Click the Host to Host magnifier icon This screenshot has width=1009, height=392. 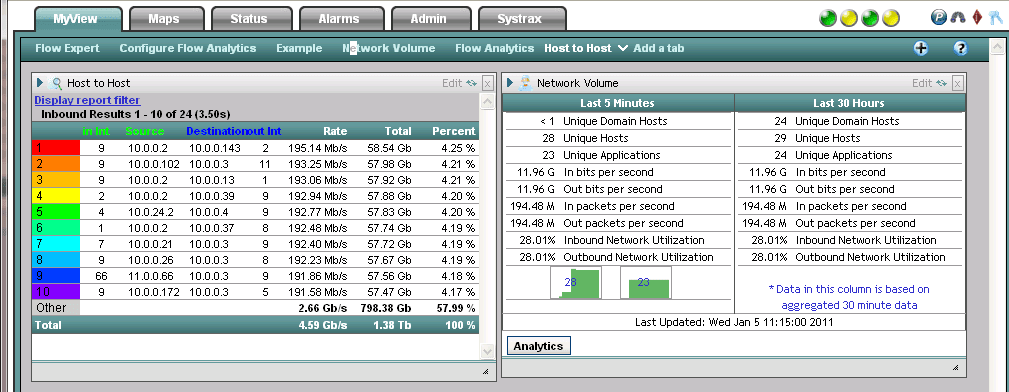pyautogui.click(x=57, y=83)
